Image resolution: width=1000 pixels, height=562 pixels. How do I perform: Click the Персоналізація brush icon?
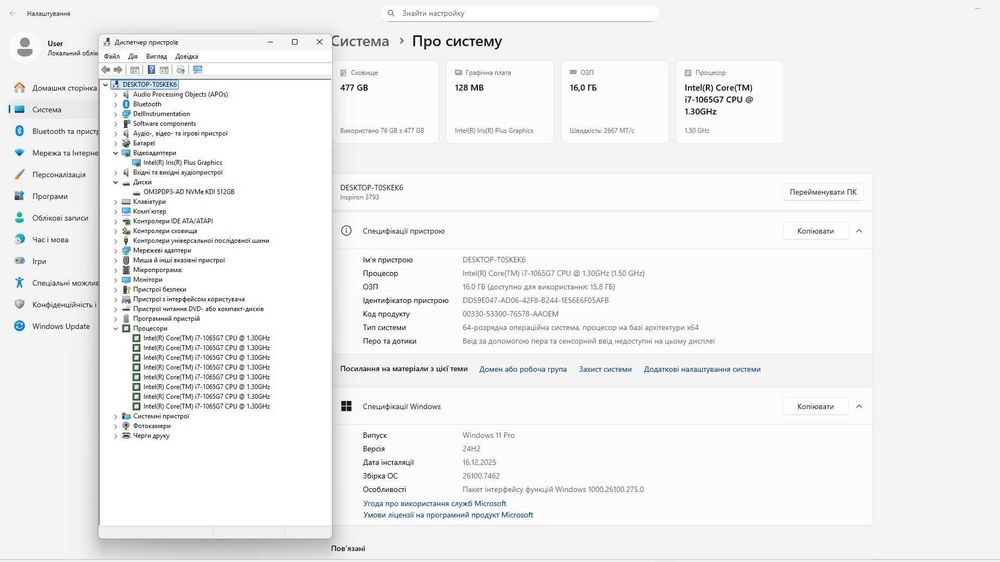[20, 174]
